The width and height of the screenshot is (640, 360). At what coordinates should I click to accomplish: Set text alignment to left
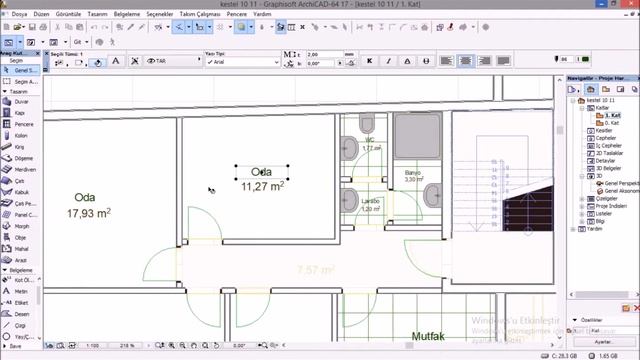click(x=446, y=61)
